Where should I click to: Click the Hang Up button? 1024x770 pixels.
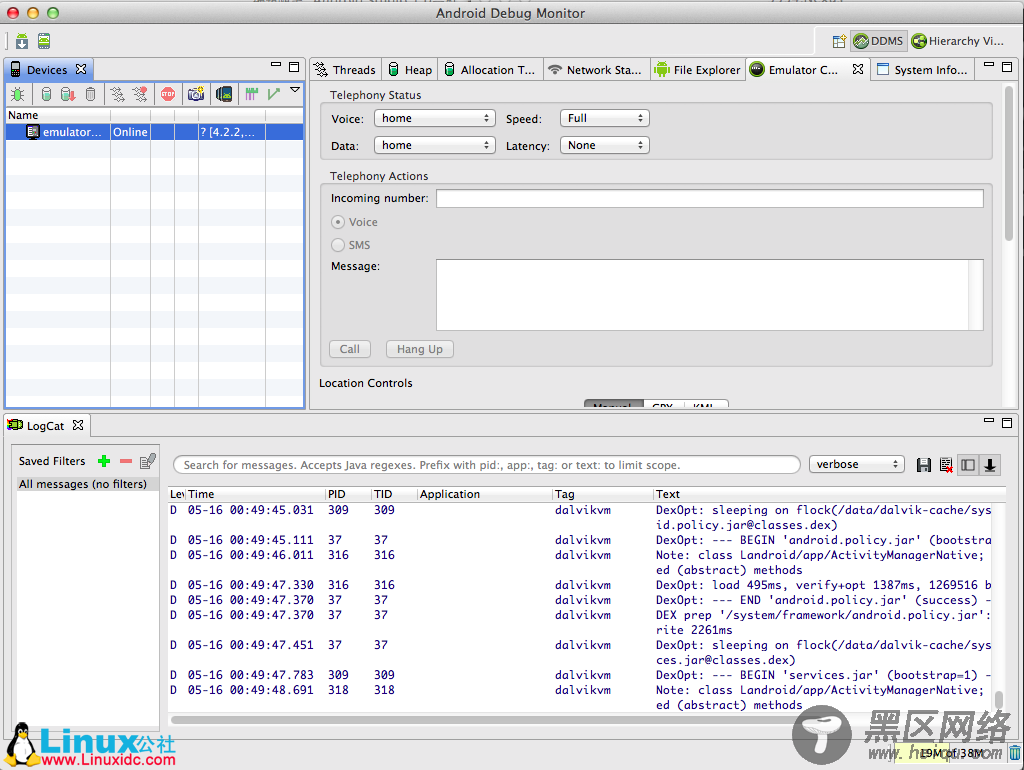pos(419,349)
